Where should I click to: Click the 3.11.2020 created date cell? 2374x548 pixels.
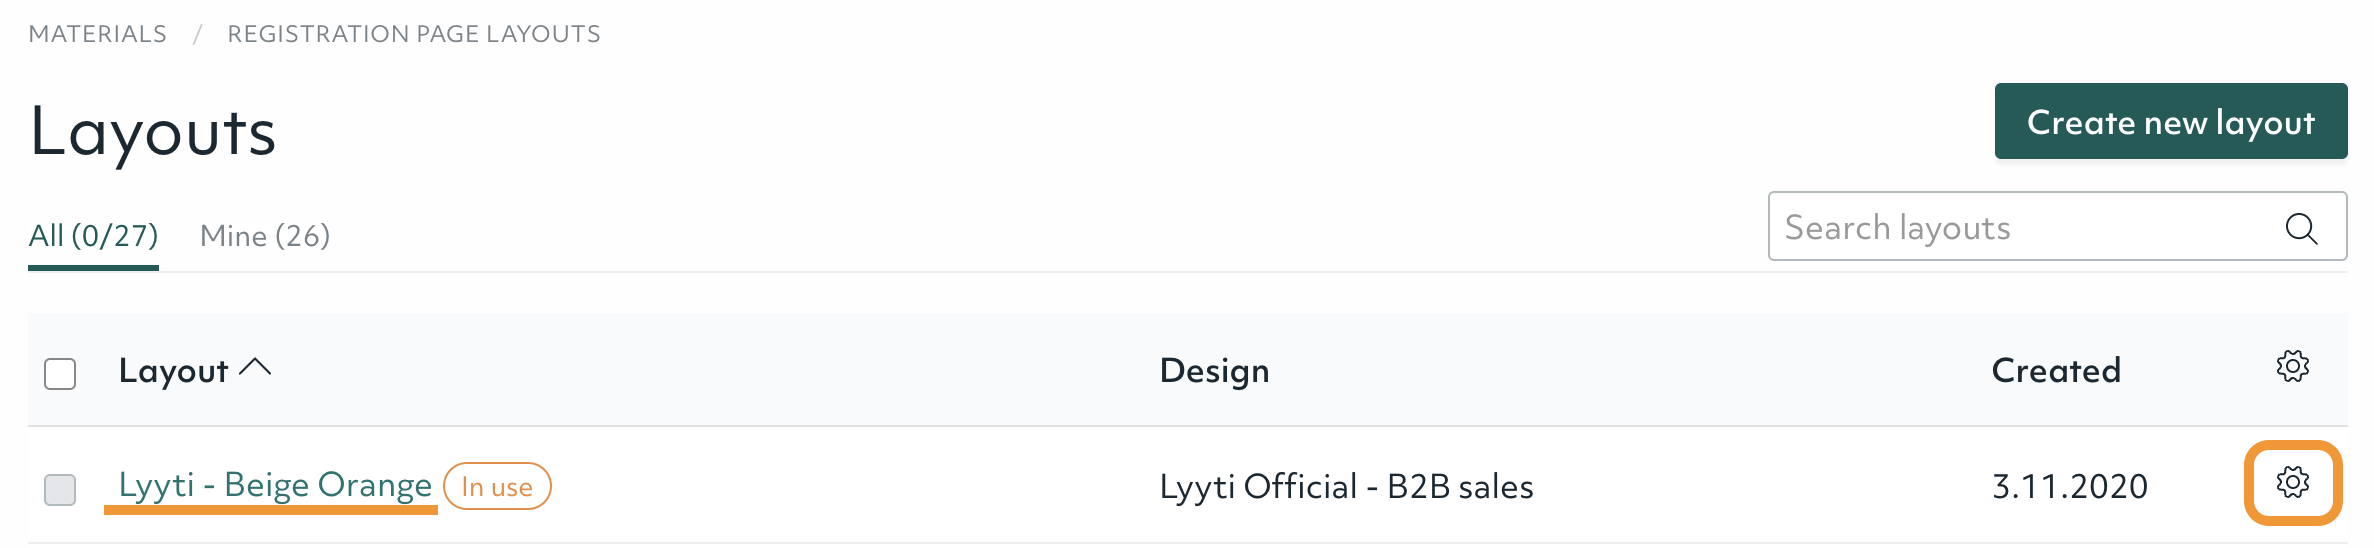click(x=2070, y=487)
